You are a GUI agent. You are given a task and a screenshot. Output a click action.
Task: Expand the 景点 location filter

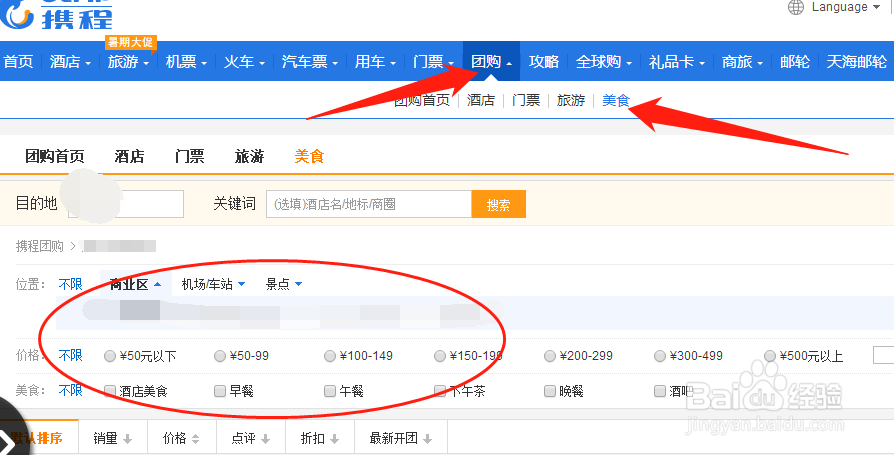tap(284, 284)
